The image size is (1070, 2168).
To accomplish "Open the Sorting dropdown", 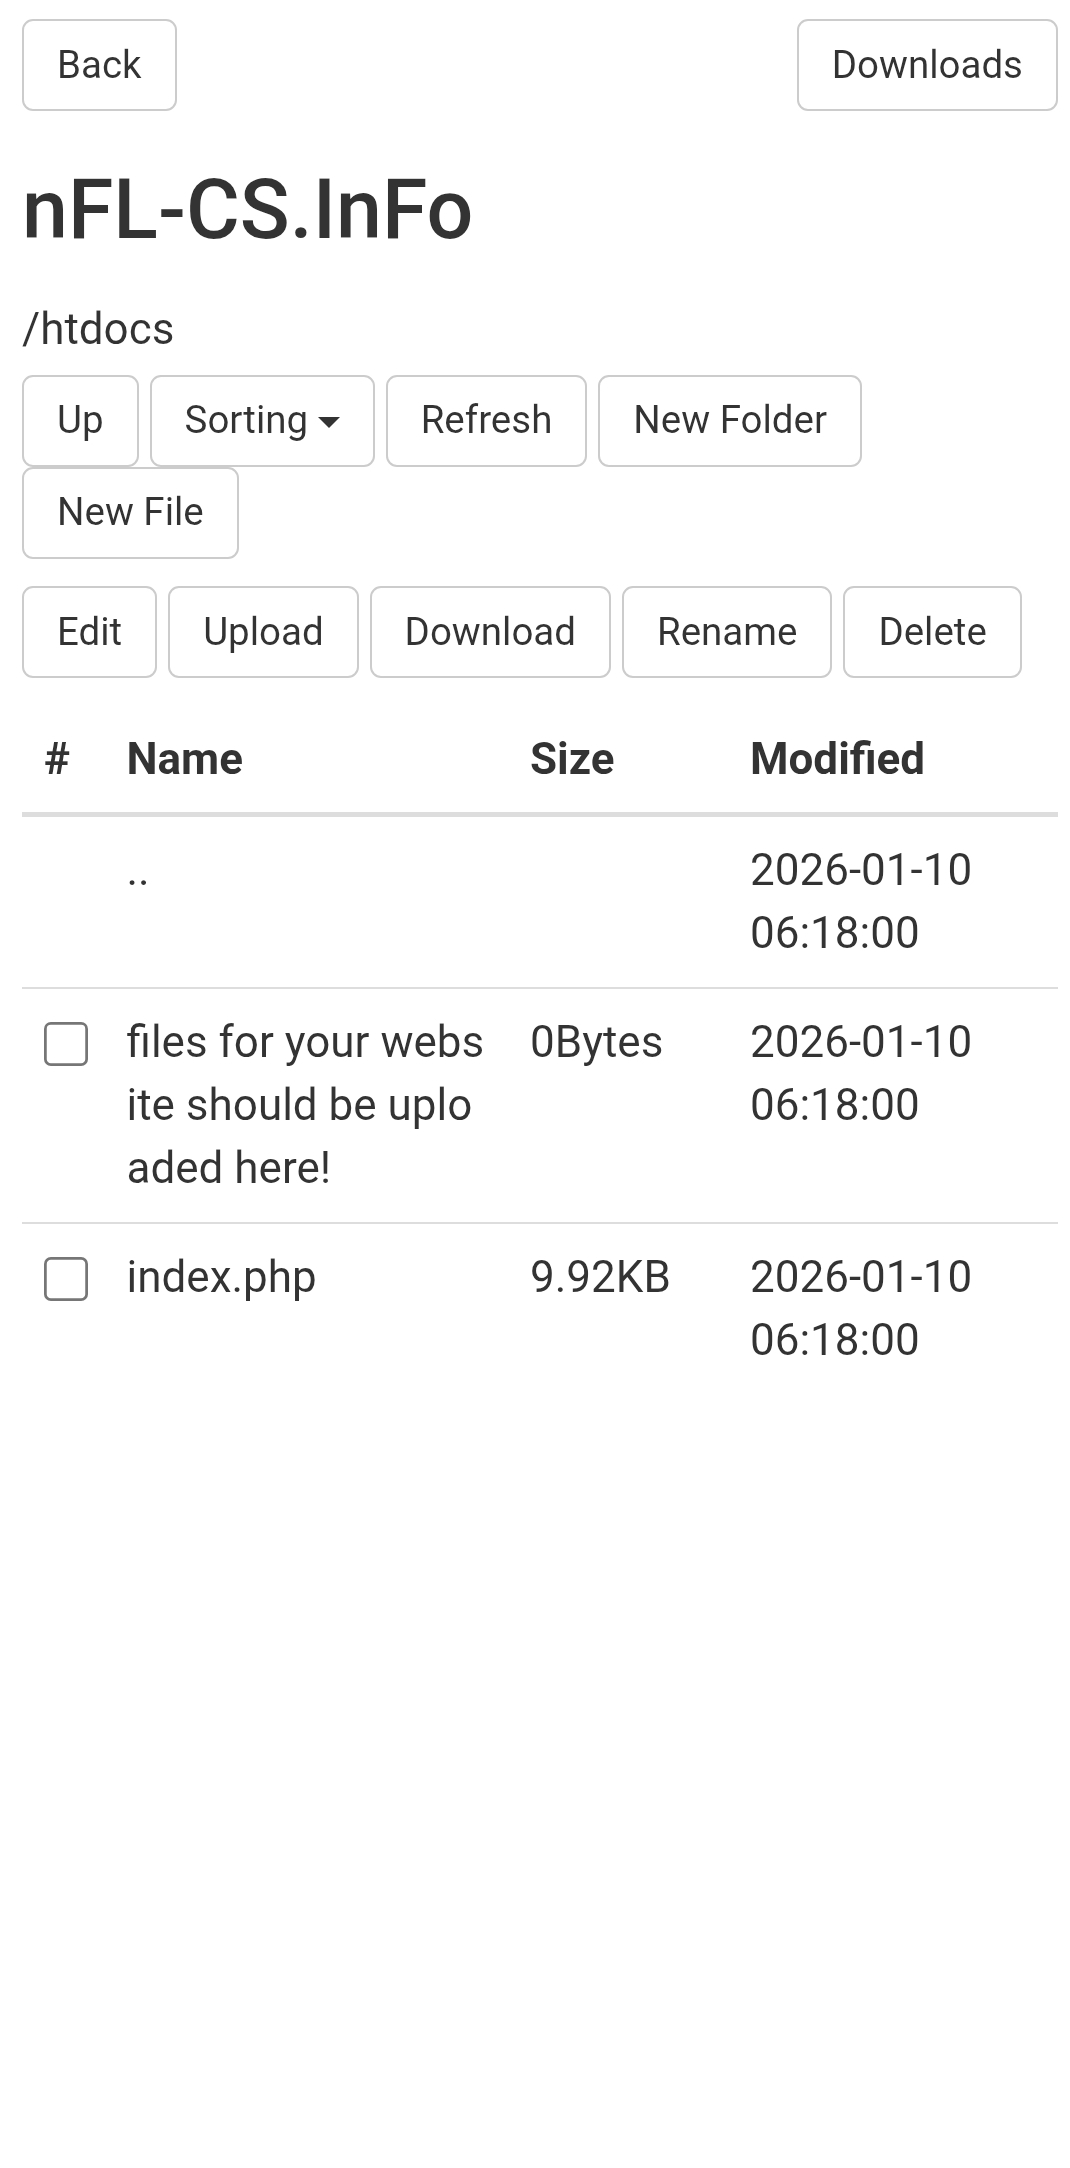I will click(262, 420).
